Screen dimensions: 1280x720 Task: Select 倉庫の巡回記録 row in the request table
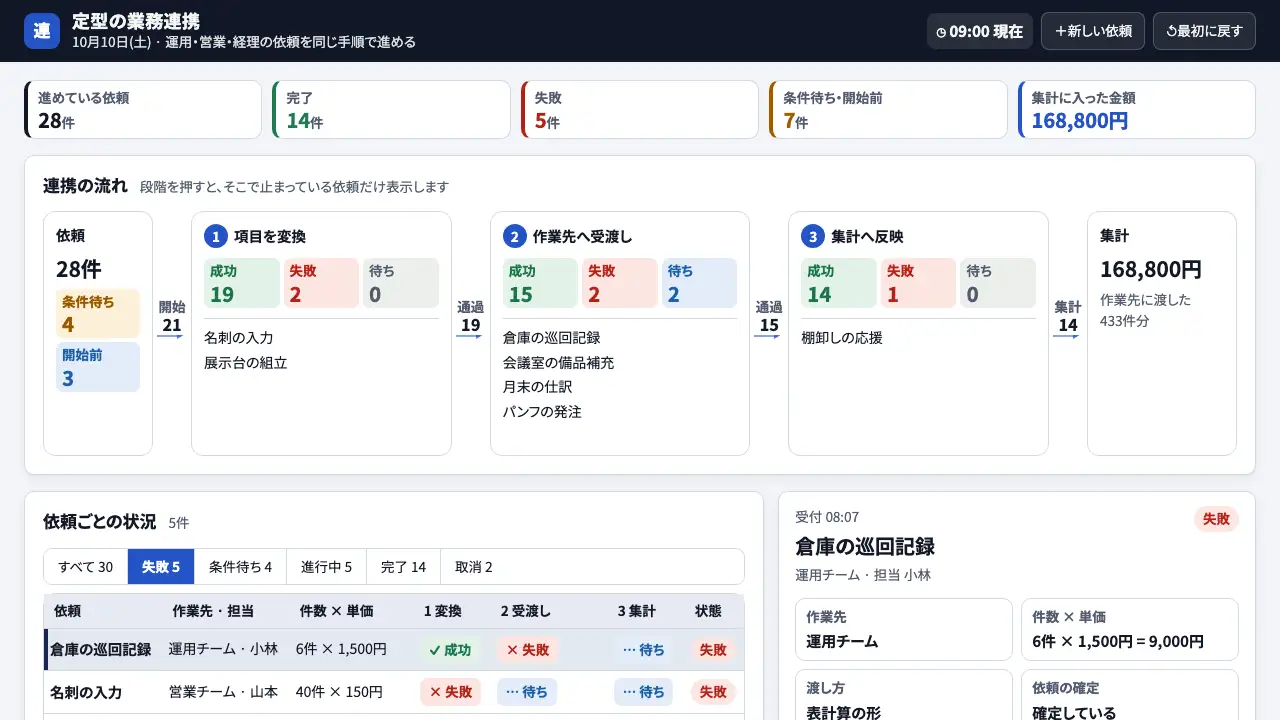394,650
